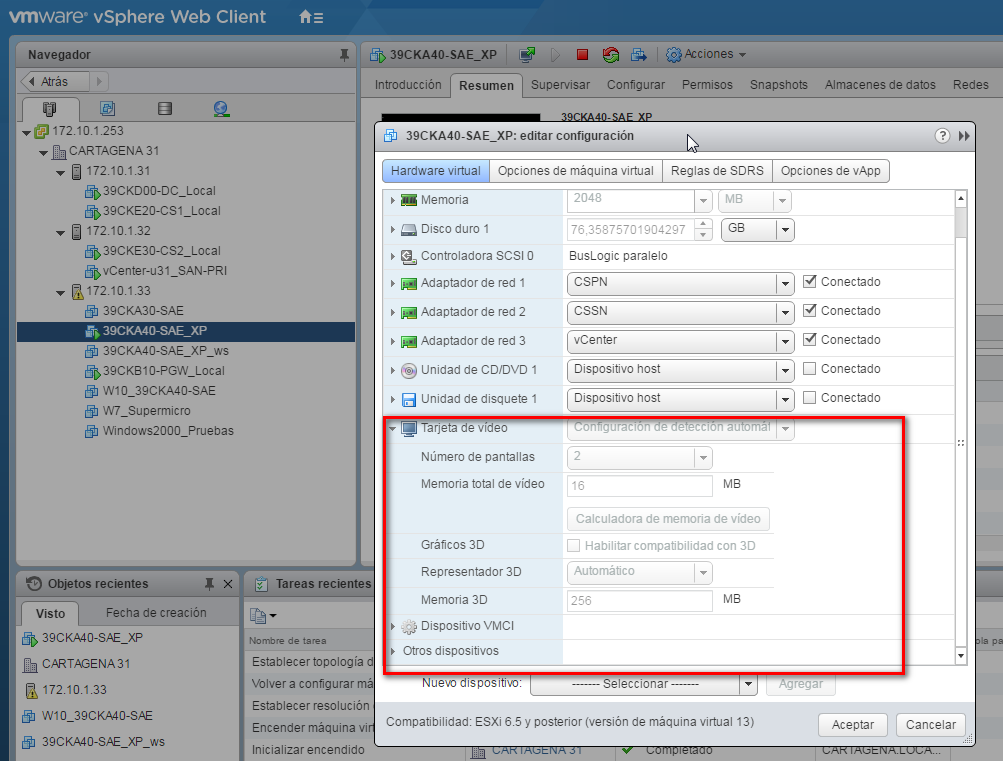Image resolution: width=1003 pixels, height=761 pixels.
Task: Open the VMs and Templates navigator view
Action: pyautogui.click(x=107, y=108)
